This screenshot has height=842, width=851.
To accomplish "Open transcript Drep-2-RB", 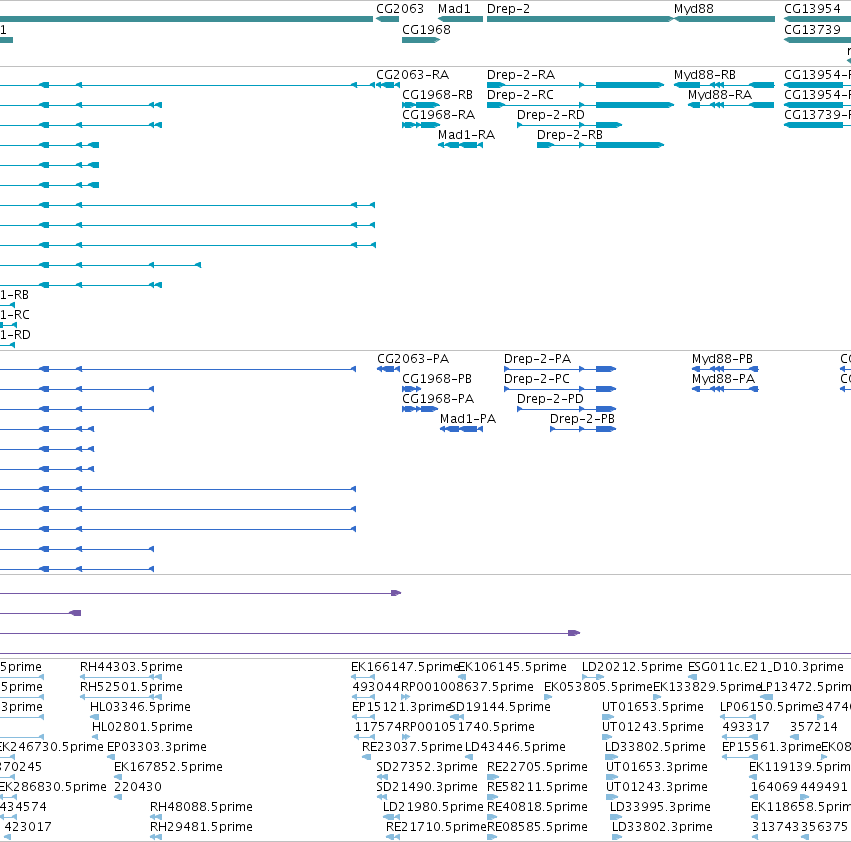I will 569,135.
